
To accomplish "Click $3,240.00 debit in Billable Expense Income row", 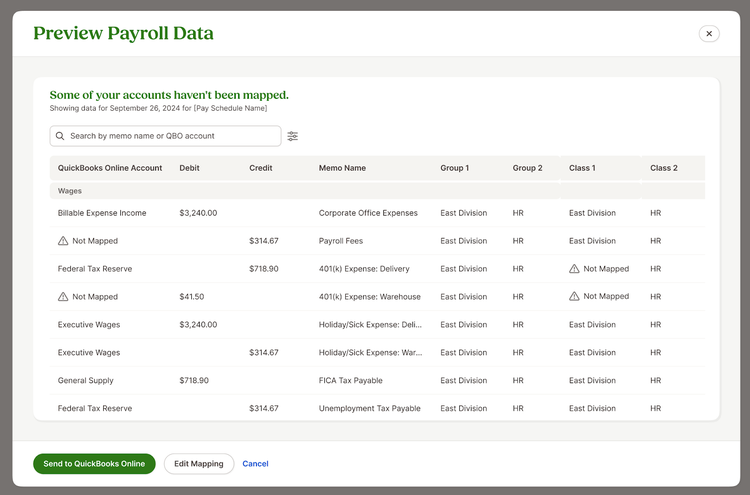I will 198,213.
